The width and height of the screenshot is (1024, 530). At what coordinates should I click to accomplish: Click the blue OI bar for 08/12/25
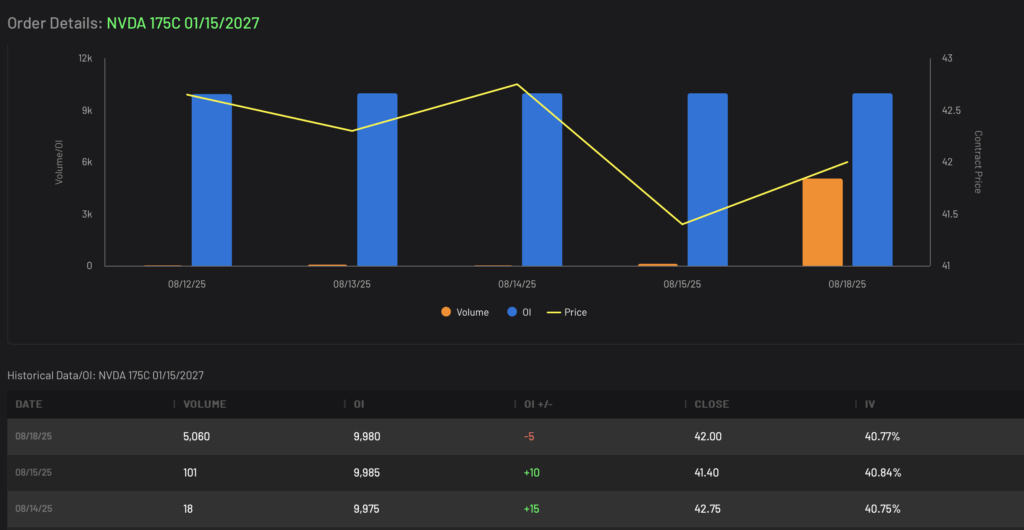pos(212,180)
